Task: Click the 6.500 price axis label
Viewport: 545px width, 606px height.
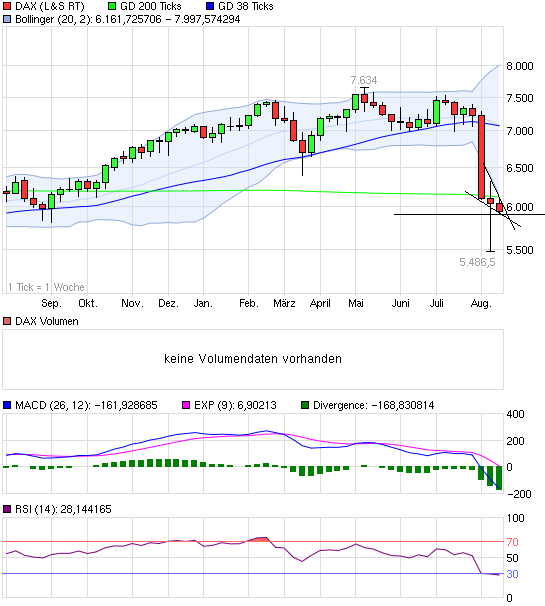Action: tap(520, 168)
